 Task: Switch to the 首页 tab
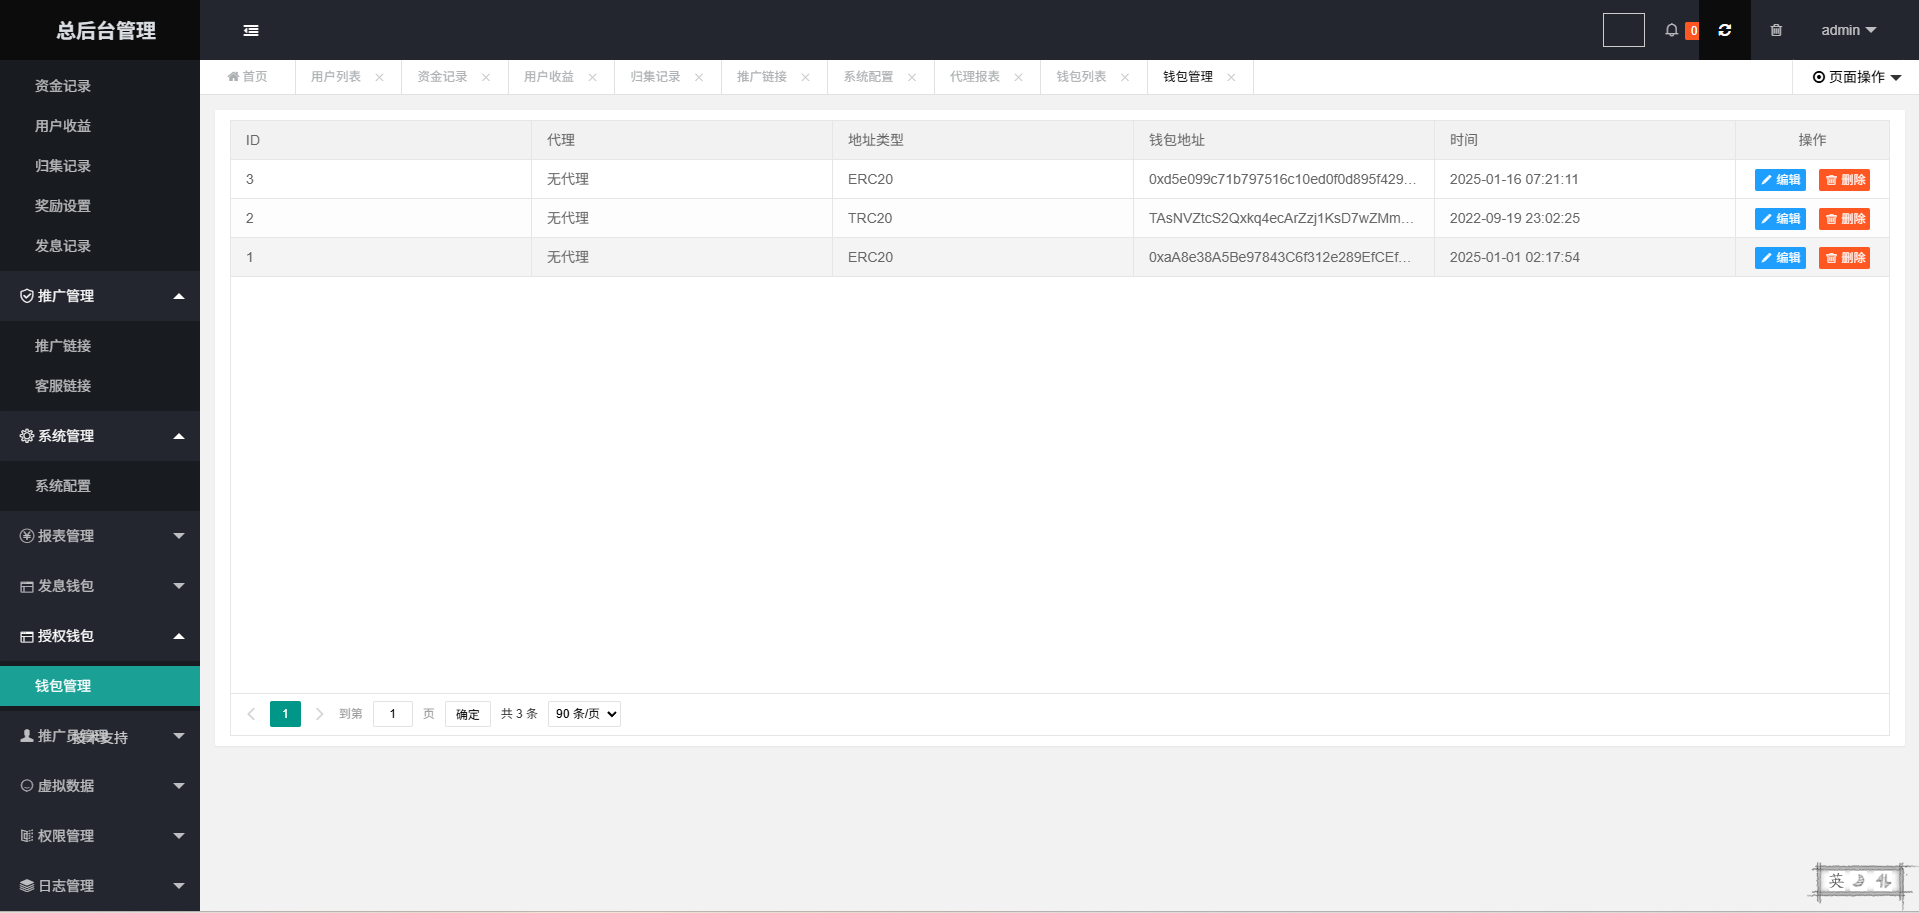(247, 77)
